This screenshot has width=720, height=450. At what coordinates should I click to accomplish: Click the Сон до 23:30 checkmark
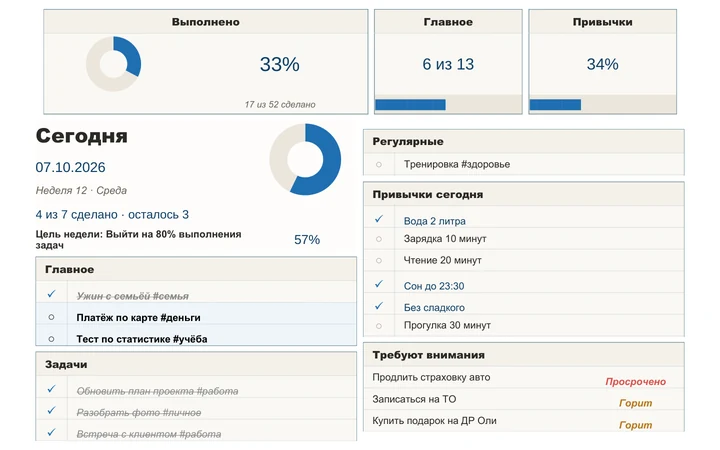(379, 284)
